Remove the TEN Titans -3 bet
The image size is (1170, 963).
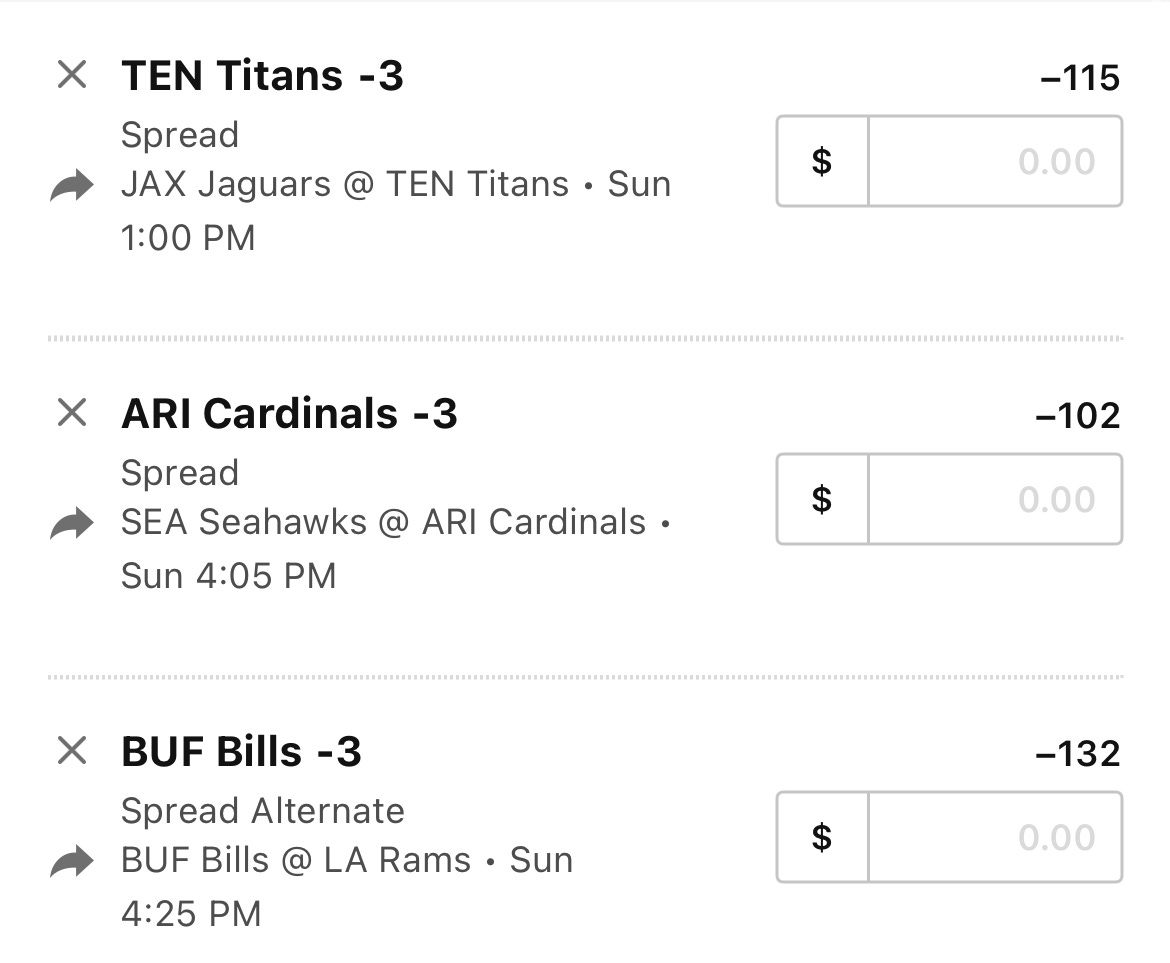(72, 75)
